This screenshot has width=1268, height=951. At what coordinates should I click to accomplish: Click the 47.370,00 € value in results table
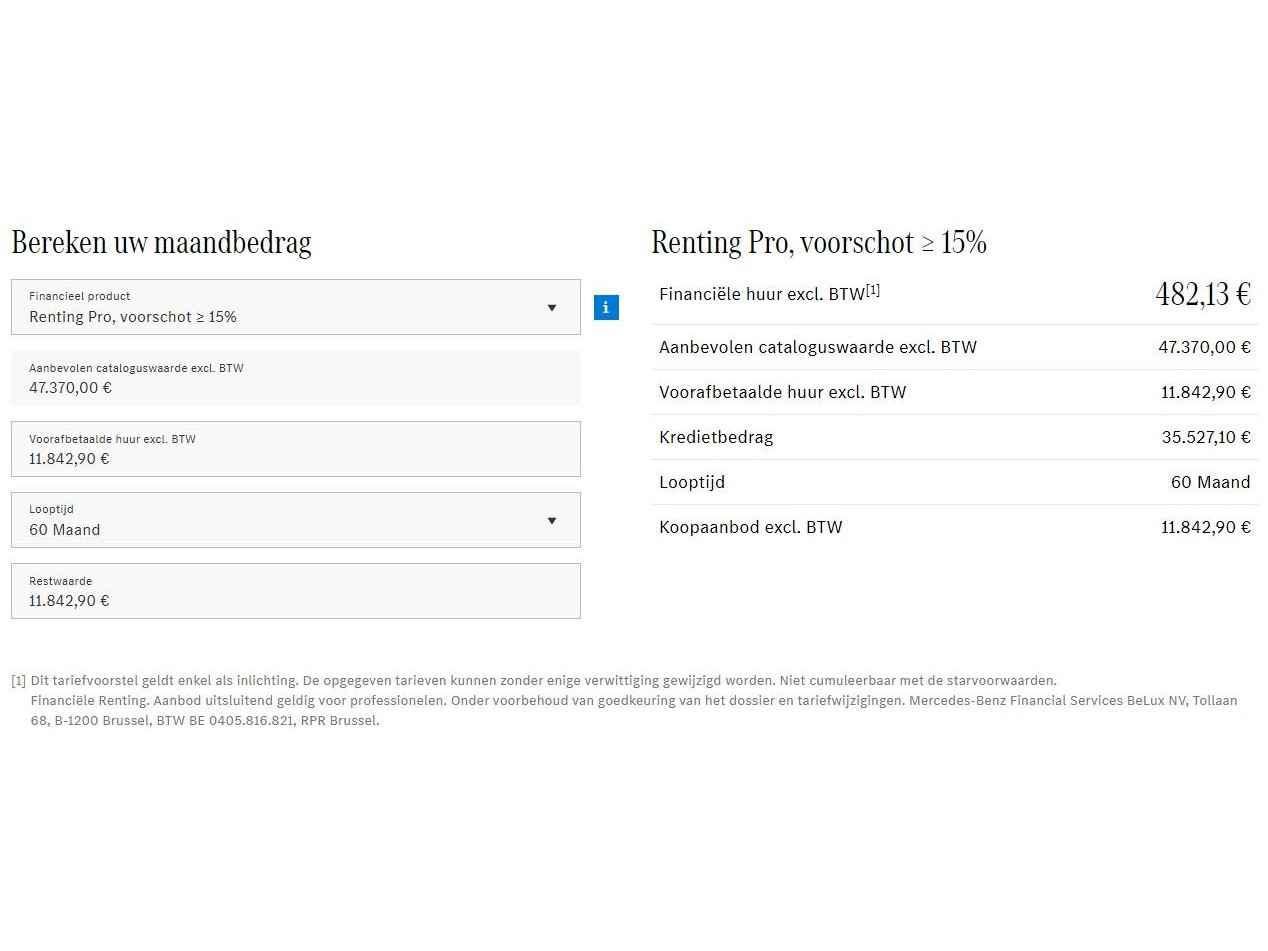(1204, 347)
